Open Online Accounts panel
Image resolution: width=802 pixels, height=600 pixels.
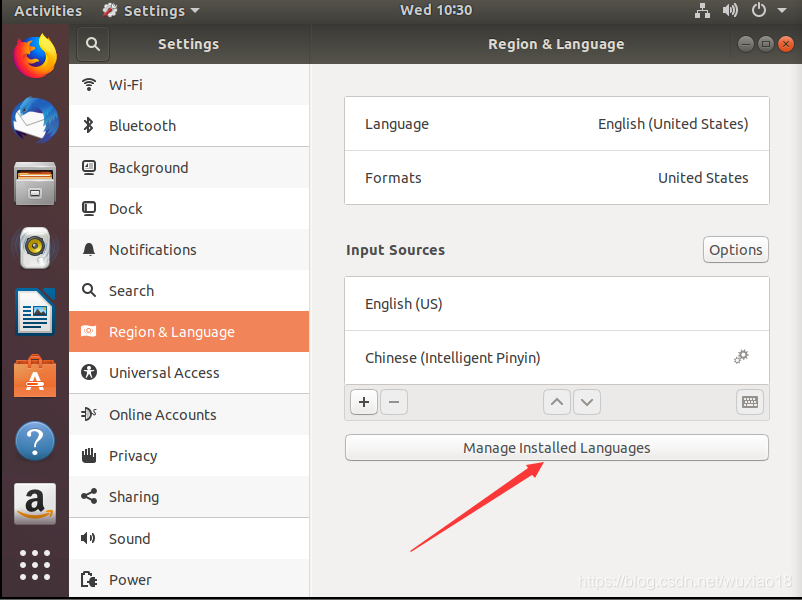click(189, 415)
